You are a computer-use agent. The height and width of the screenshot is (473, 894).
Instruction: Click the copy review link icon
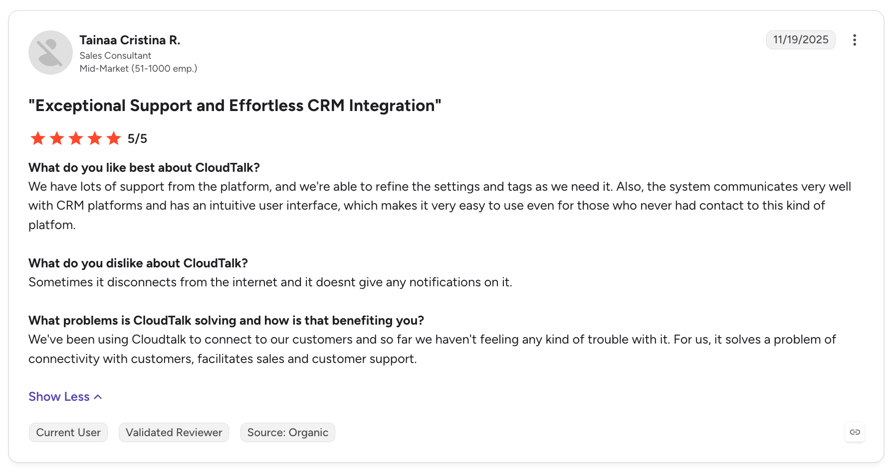click(855, 432)
